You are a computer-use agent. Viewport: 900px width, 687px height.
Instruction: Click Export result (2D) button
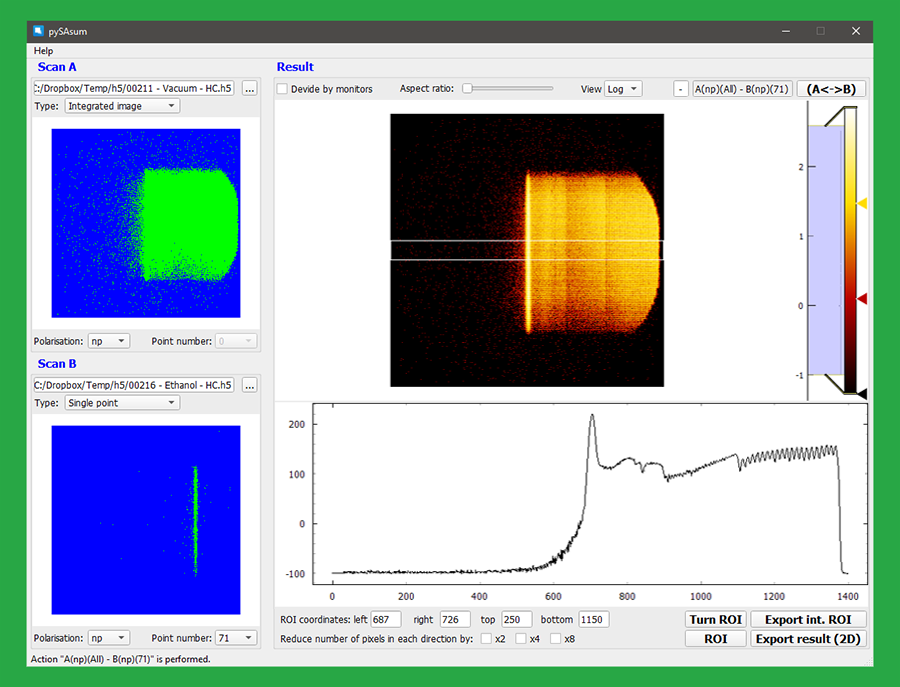click(x=809, y=639)
